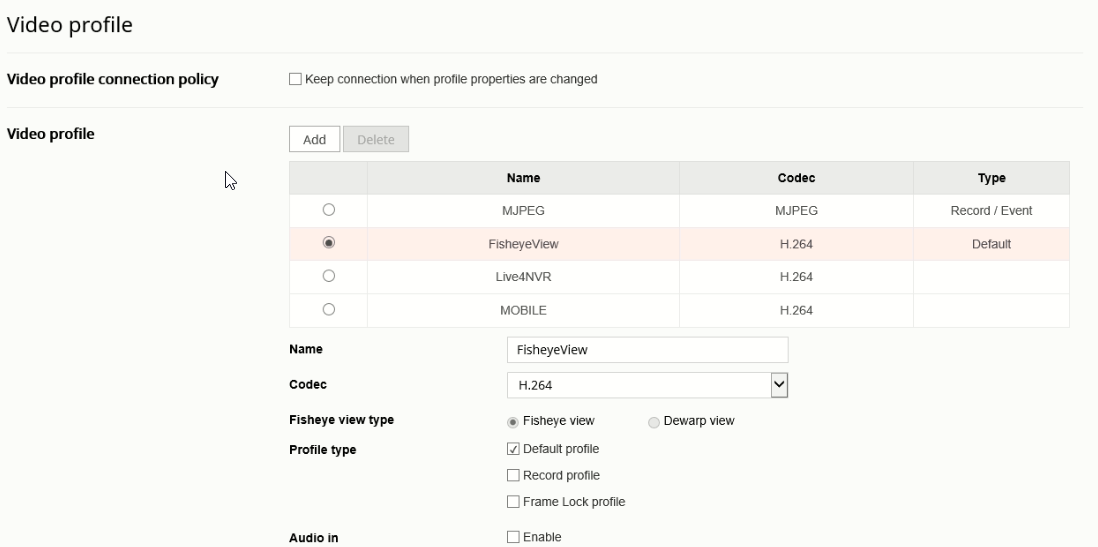The height and width of the screenshot is (547, 1098).
Task: Open the Codec dropdown
Action: point(647,385)
